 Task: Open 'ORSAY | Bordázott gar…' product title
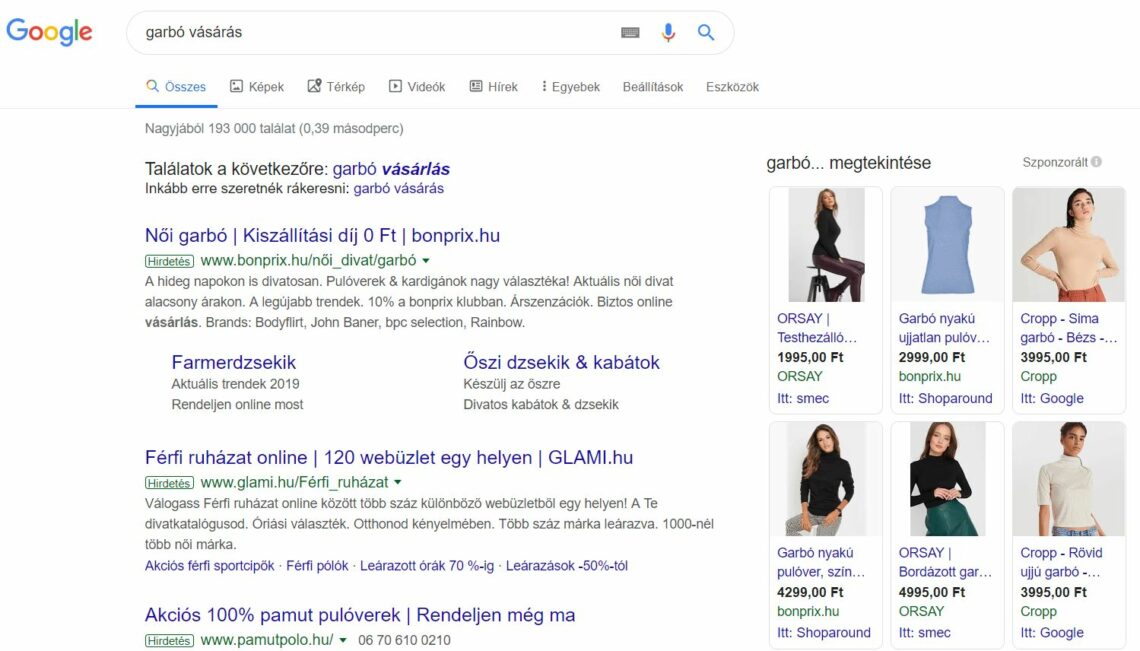[944, 562]
